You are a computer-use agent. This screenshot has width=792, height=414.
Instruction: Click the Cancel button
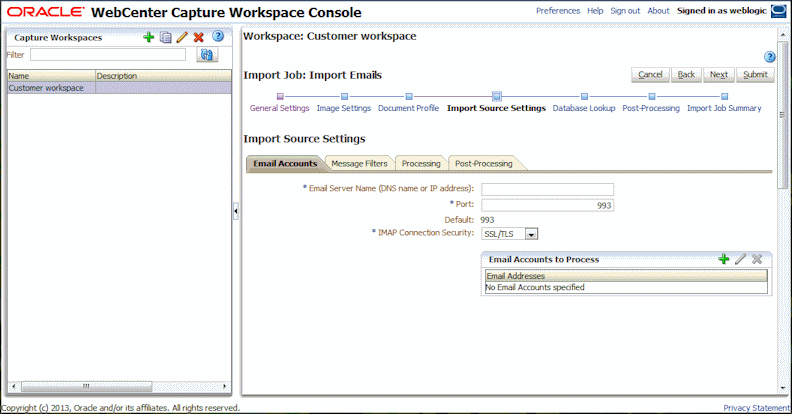pos(650,75)
